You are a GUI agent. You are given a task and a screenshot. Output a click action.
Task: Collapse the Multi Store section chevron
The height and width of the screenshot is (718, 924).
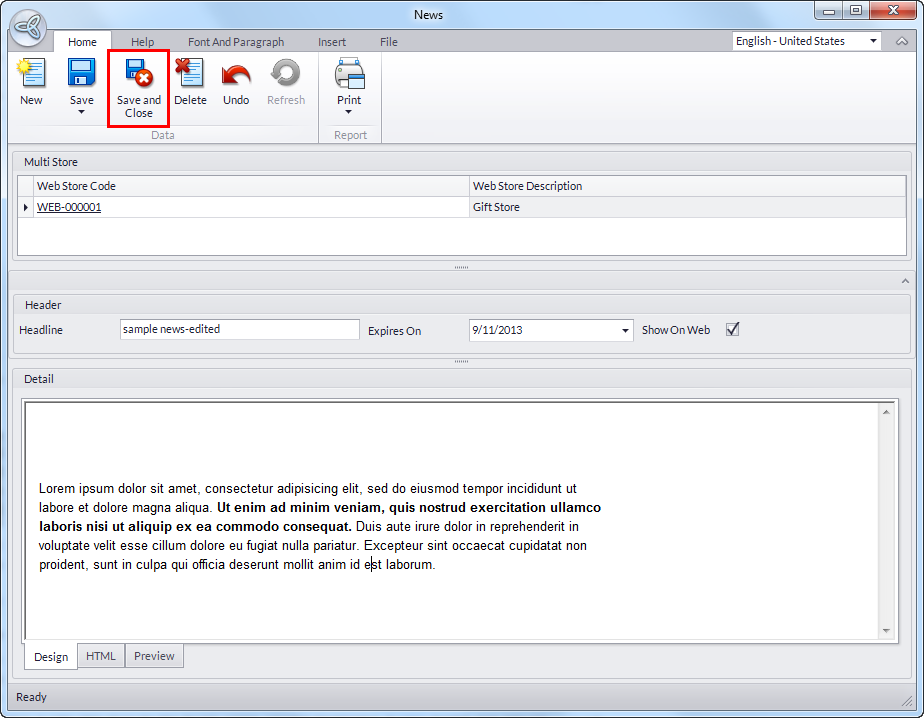[x=905, y=281]
